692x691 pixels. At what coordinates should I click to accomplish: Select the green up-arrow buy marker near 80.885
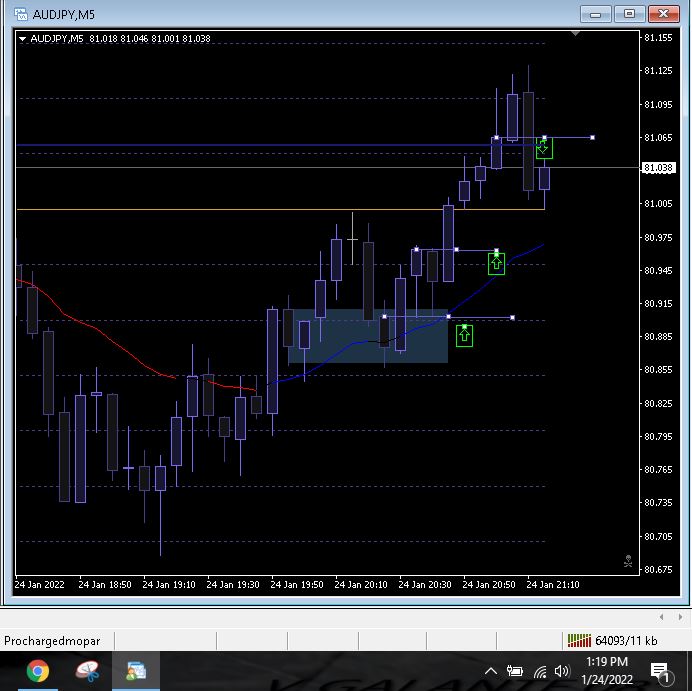tap(464, 336)
